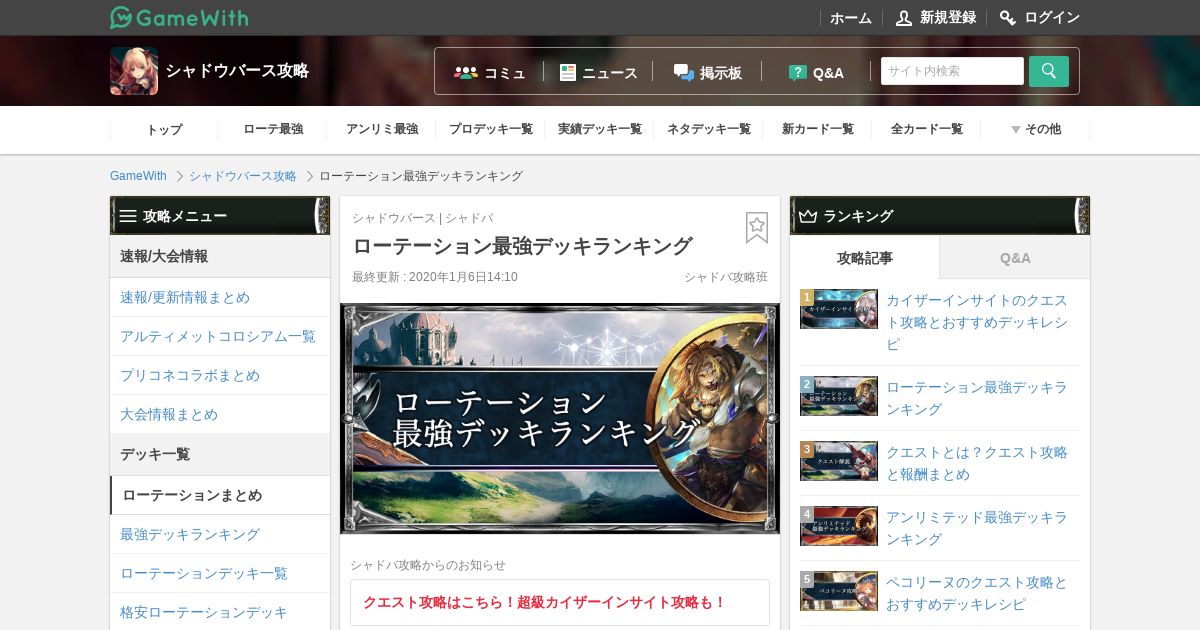Click the ニュース news icon

click(568, 72)
